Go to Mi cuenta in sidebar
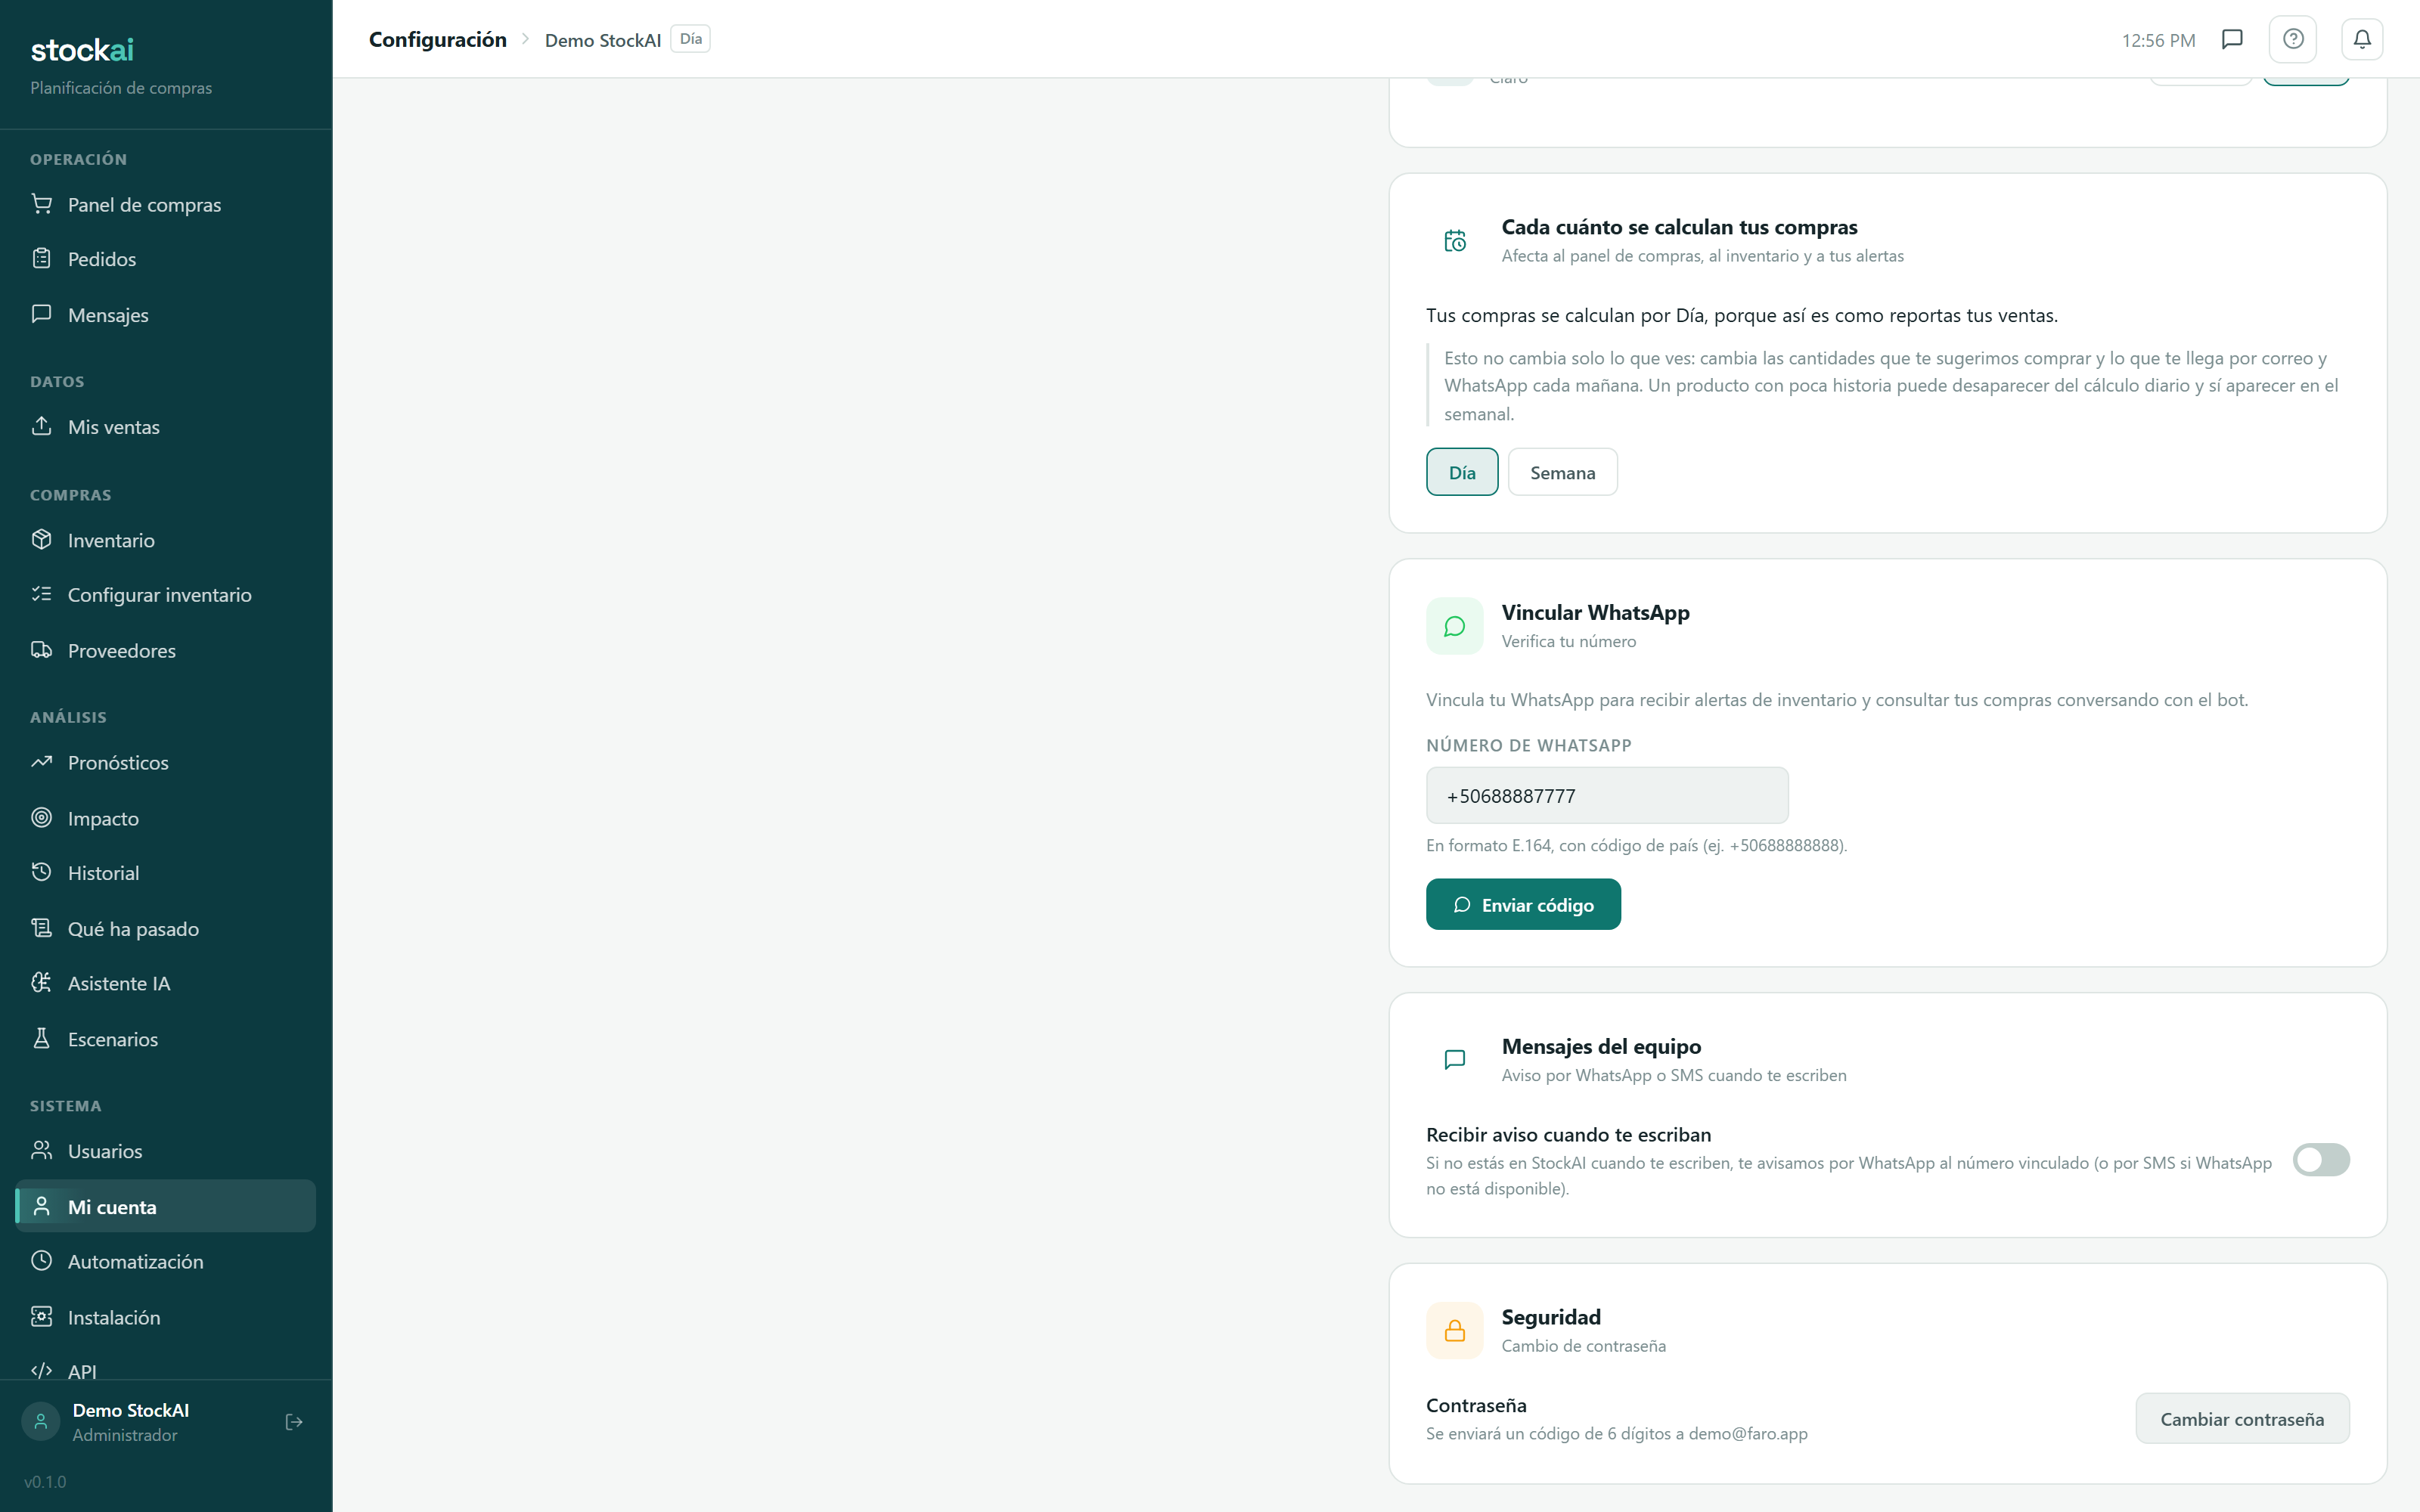This screenshot has height=1512, width=2420. coord(166,1206)
